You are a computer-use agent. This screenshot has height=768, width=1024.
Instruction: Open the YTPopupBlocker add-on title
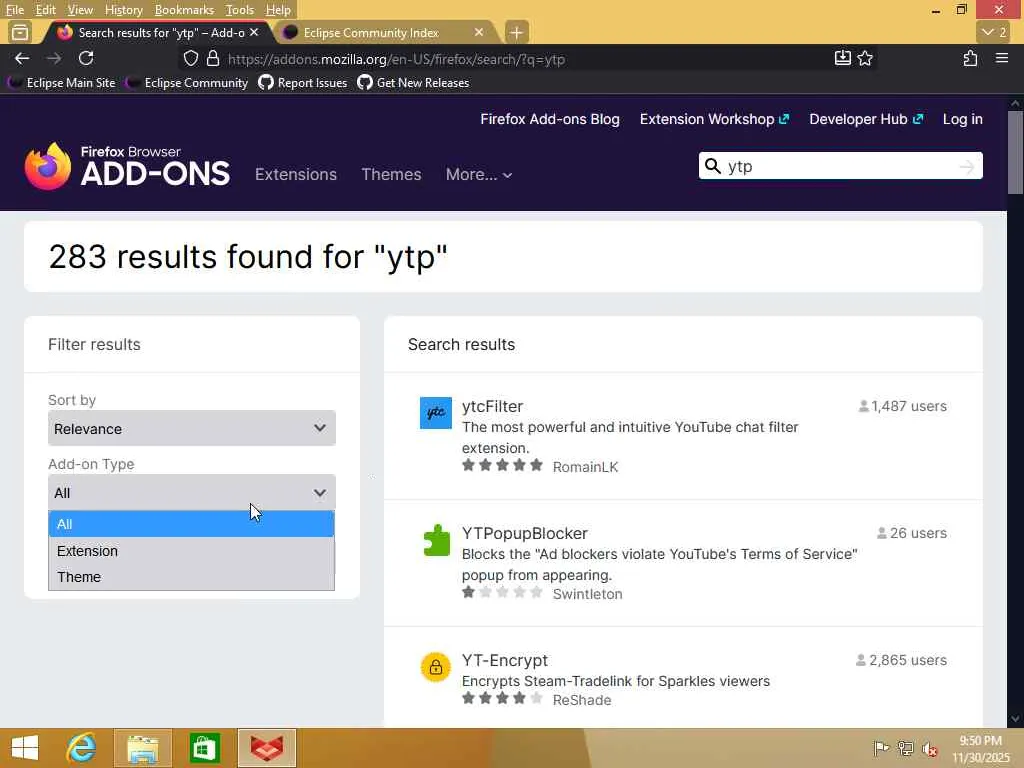pos(524,533)
